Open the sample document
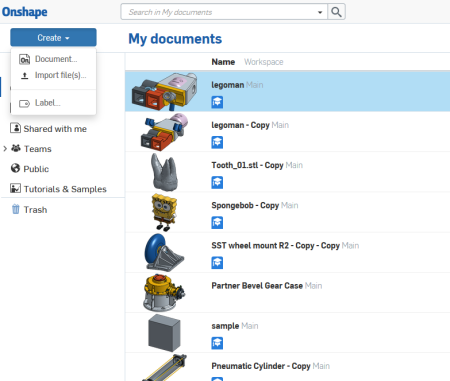This screenshot has width=450, height=381. pos(225,326)
